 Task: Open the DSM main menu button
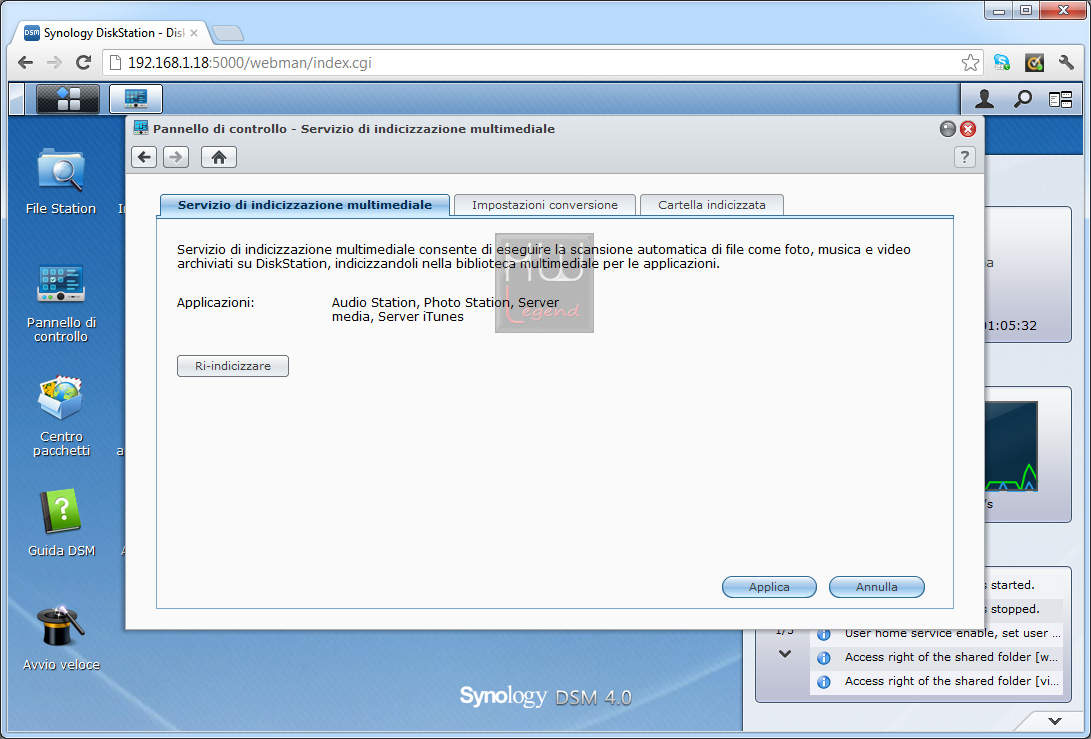click(x=67, y=99)
